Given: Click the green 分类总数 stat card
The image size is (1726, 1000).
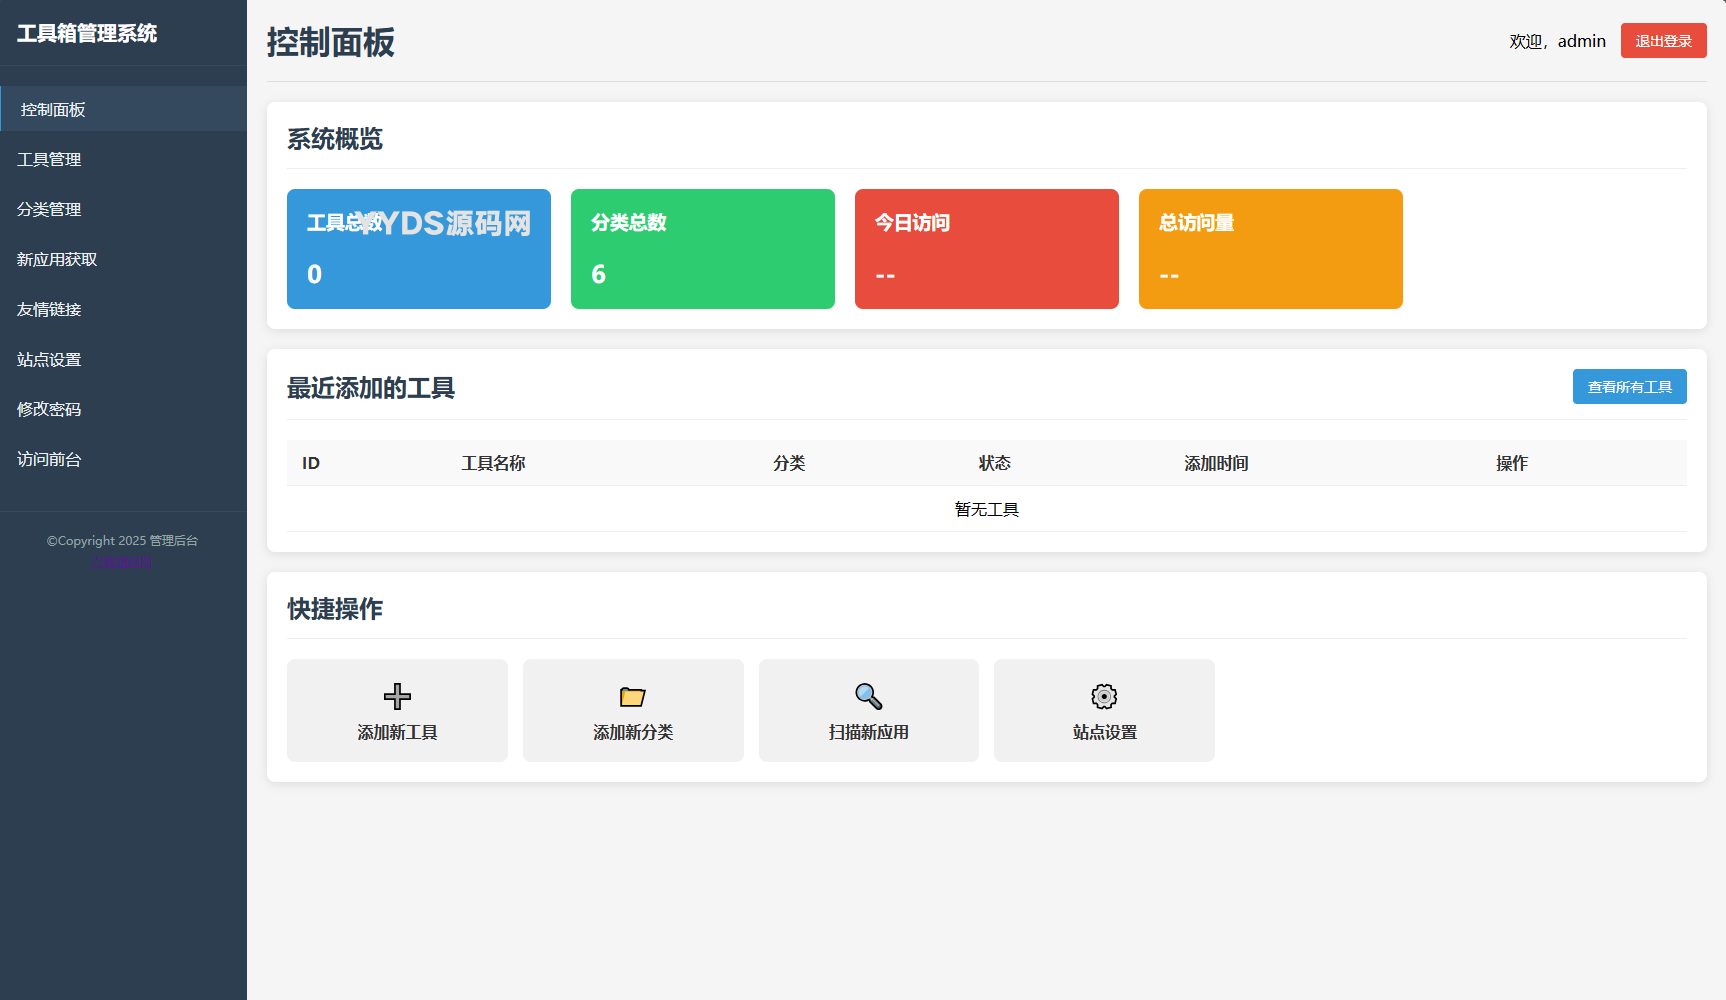Looking at the screenshot, I should (702, 249).
